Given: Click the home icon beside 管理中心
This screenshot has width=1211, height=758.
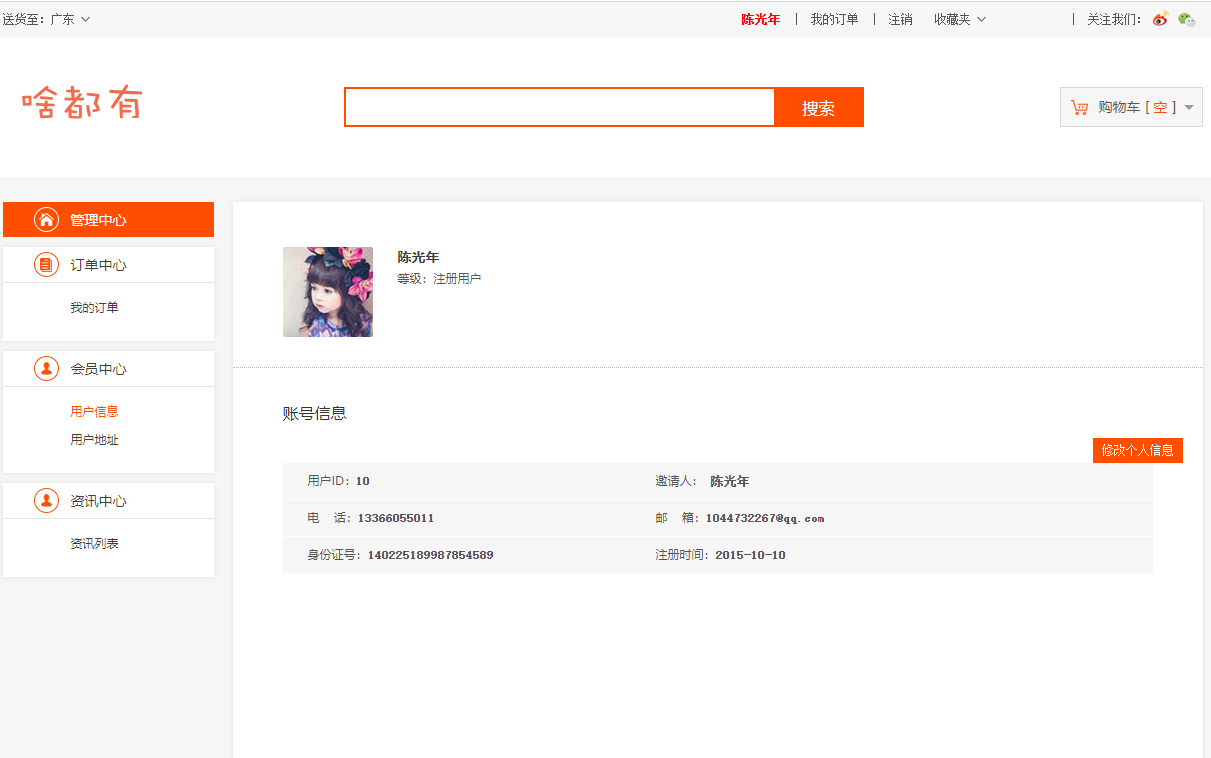Looking at the screenshot, I should (46, 220).
